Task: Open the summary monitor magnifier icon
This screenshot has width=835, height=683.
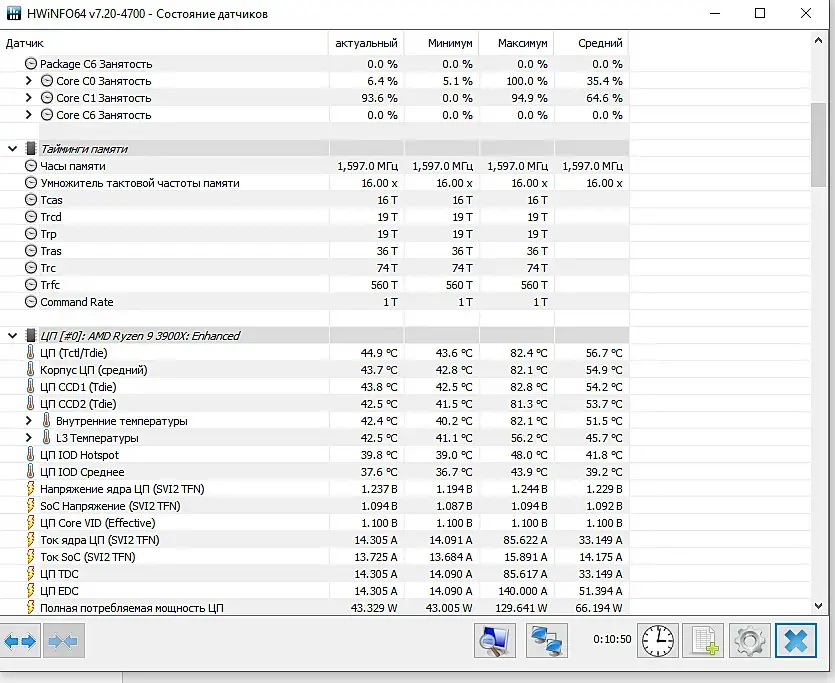Action: pyautogui.click(x=495, y=640)
